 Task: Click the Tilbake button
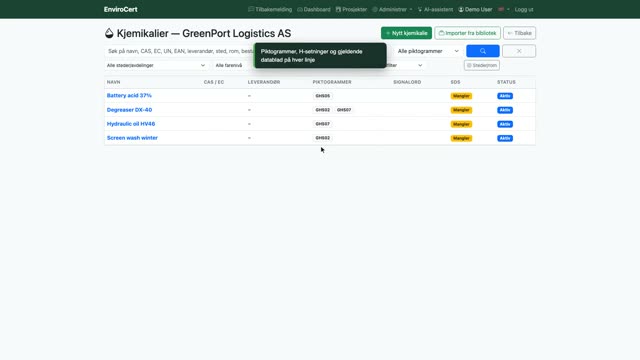(x=519, y=33)
